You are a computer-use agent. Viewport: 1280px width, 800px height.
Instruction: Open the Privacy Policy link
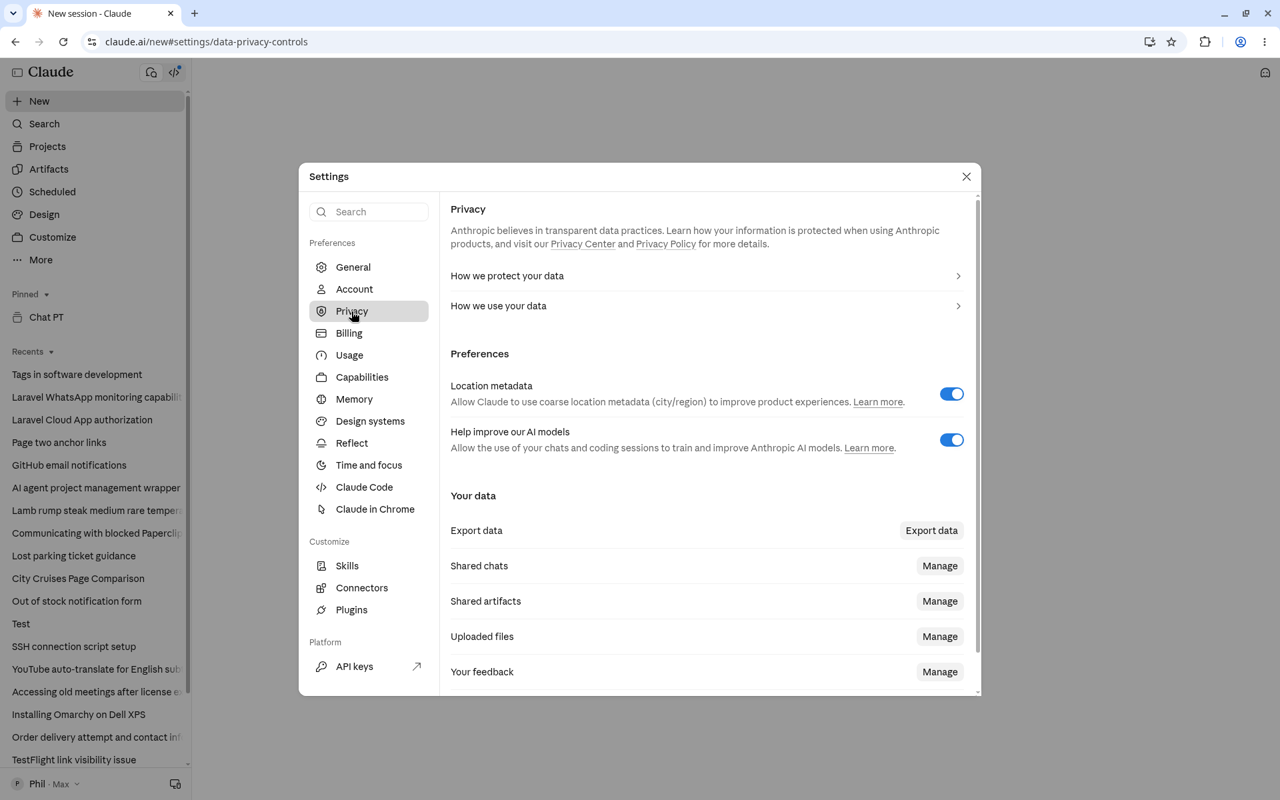(x=666, y=244)
